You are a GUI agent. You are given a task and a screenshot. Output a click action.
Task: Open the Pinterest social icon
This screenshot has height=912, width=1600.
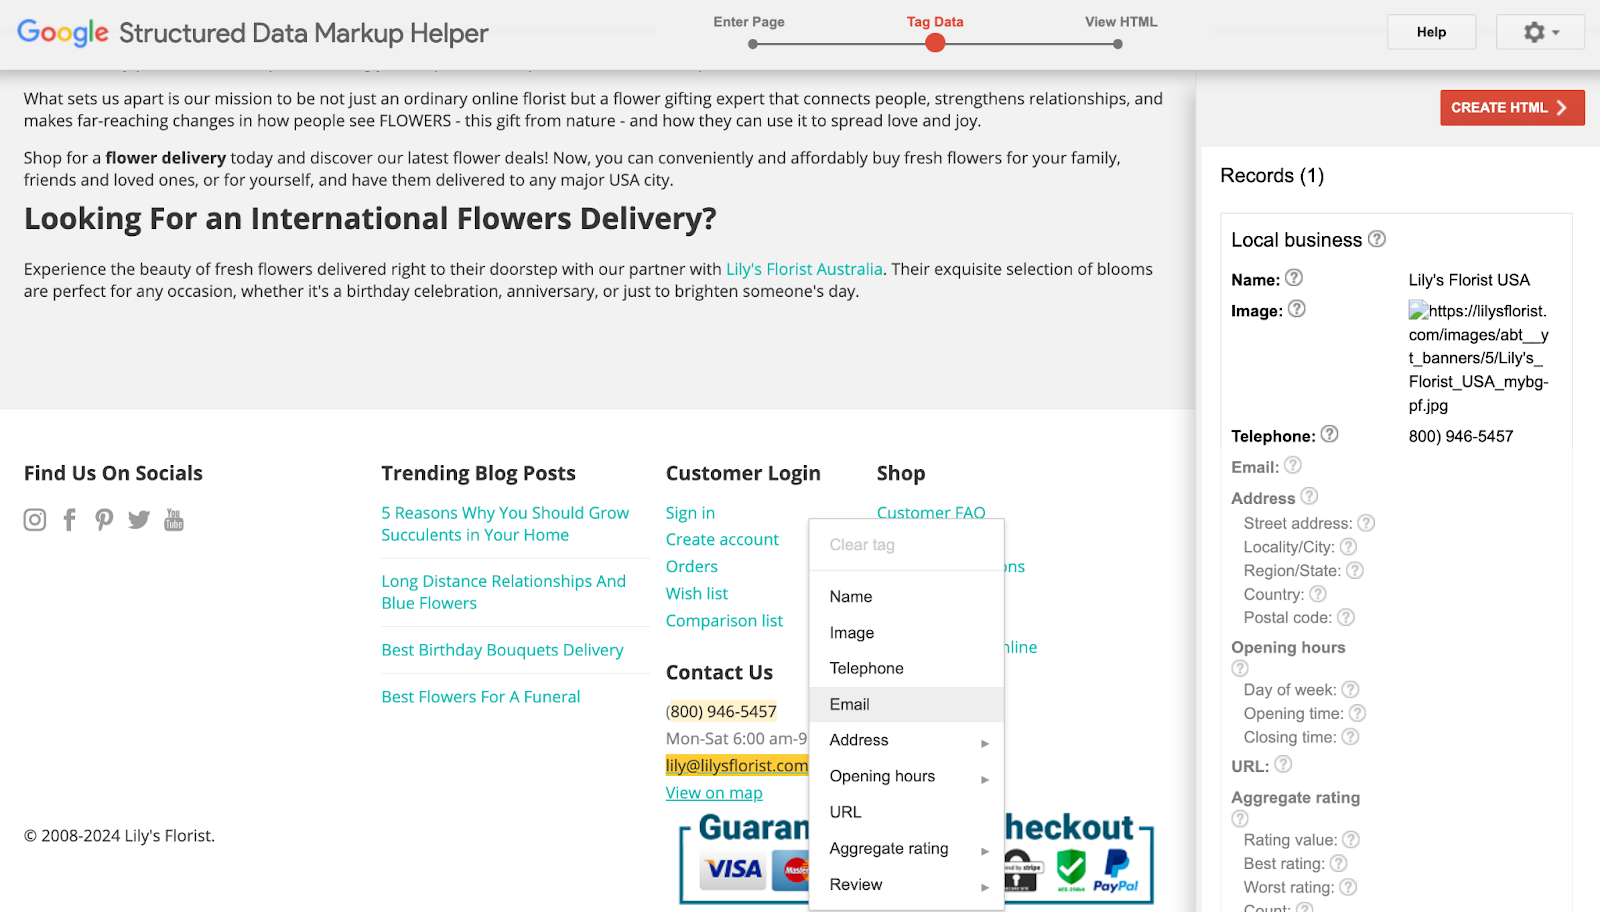pos(104,520)
